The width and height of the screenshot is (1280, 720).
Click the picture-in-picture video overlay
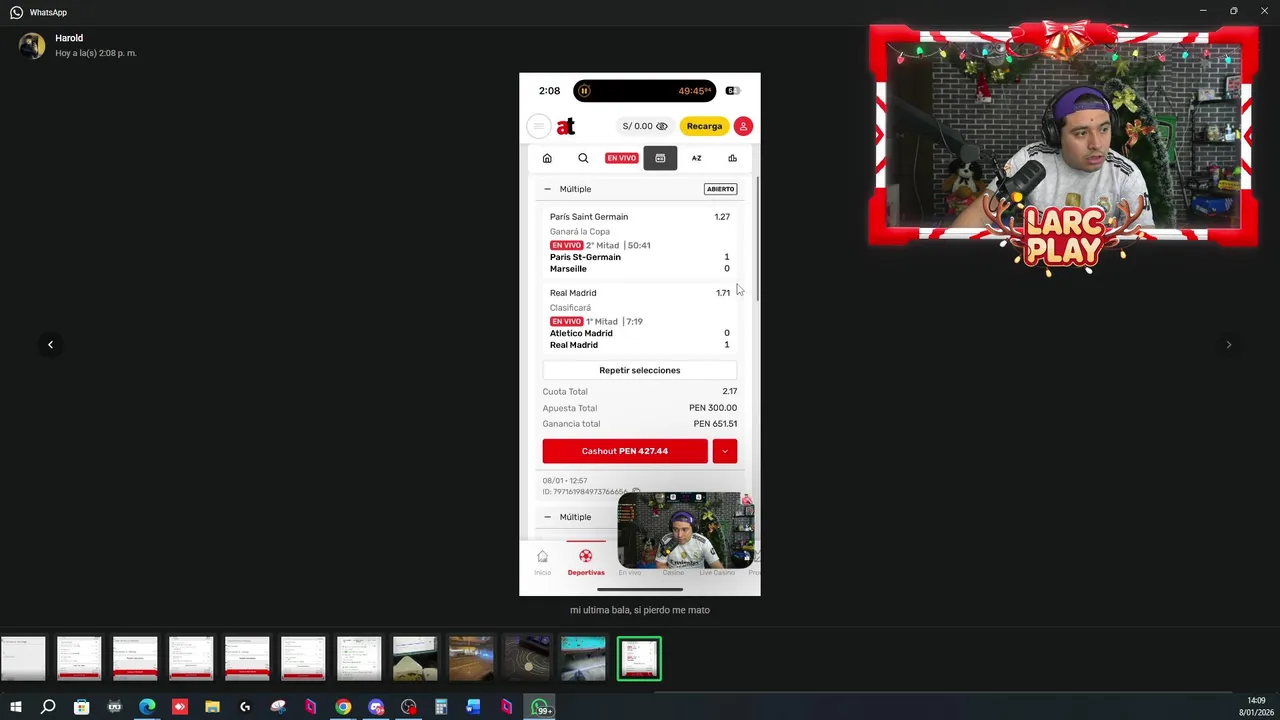(686, 530)
